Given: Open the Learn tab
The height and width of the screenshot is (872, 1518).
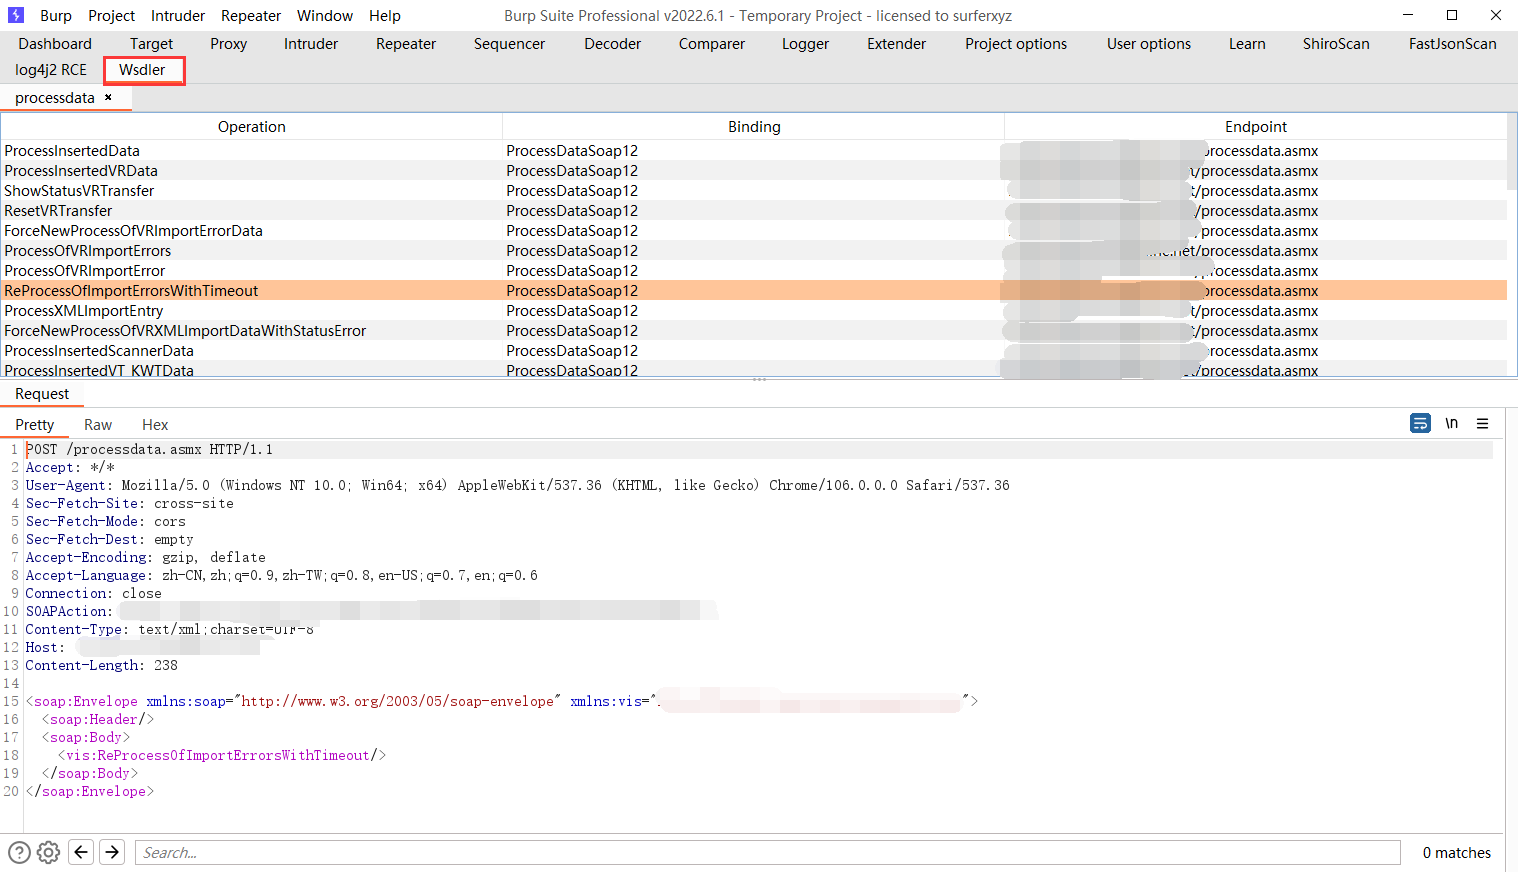Looking at the screenshot, I should (x=1247, y=43).
